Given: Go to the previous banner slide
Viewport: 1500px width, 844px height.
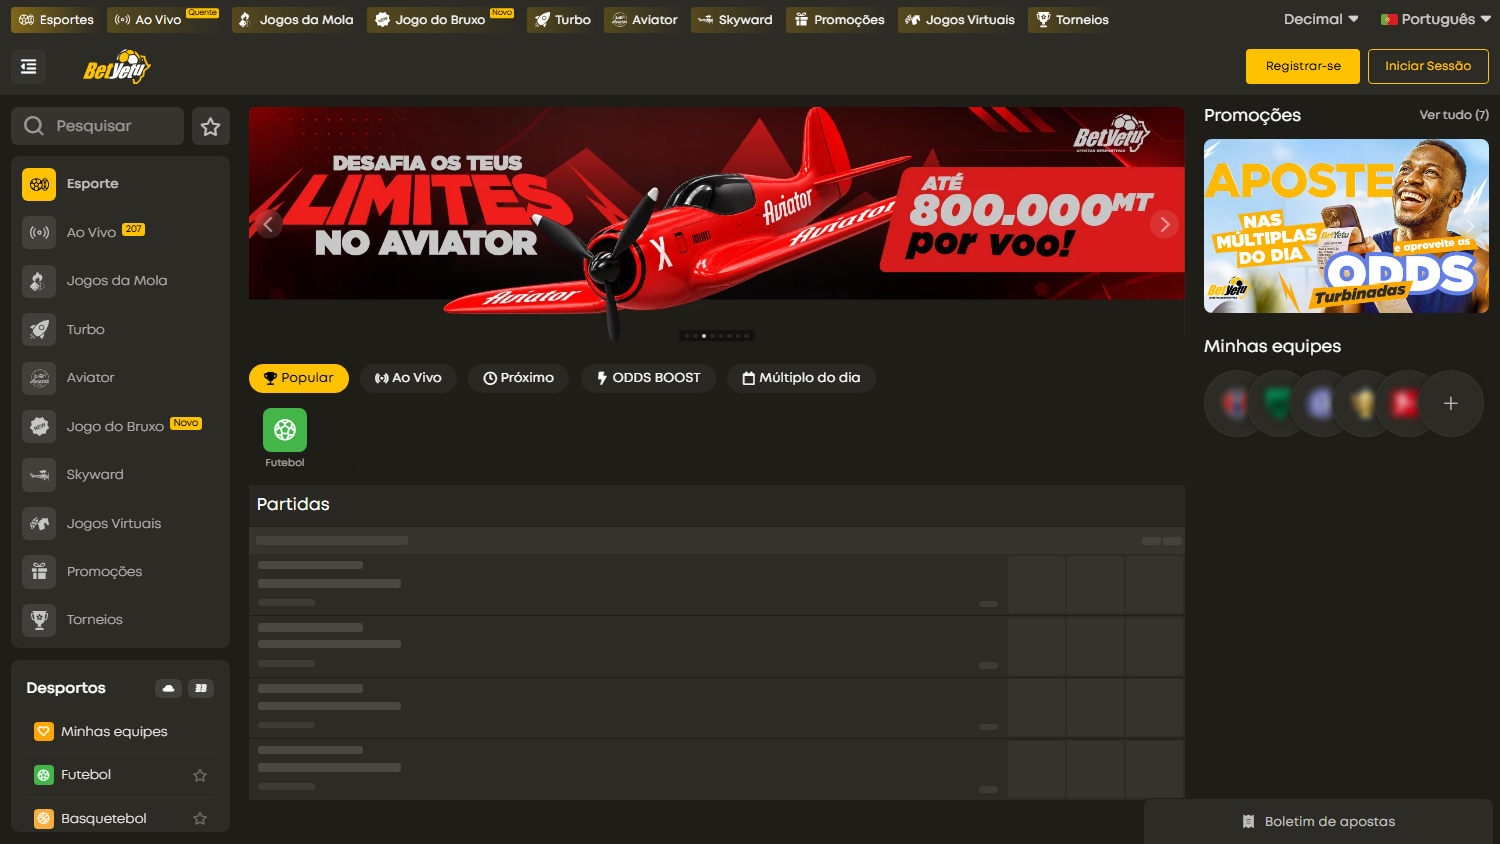Looking at the screenshot, I should pos(267,224).
